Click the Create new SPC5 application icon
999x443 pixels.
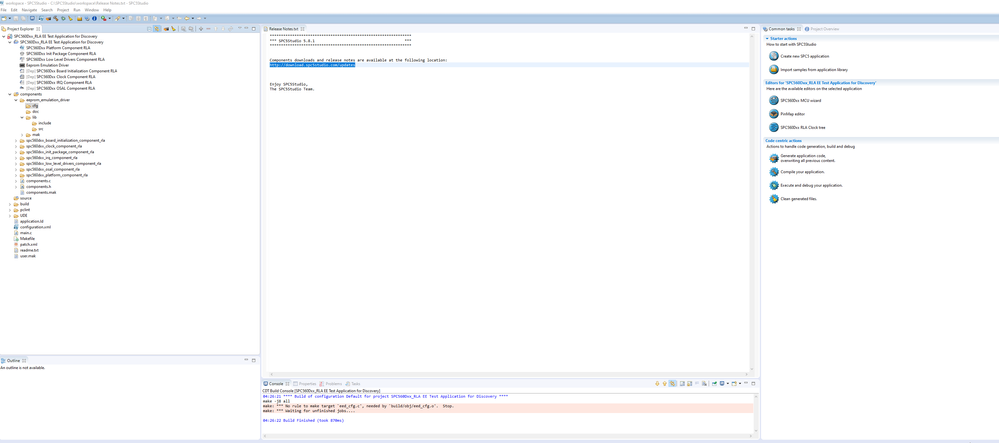coord(773,56)
